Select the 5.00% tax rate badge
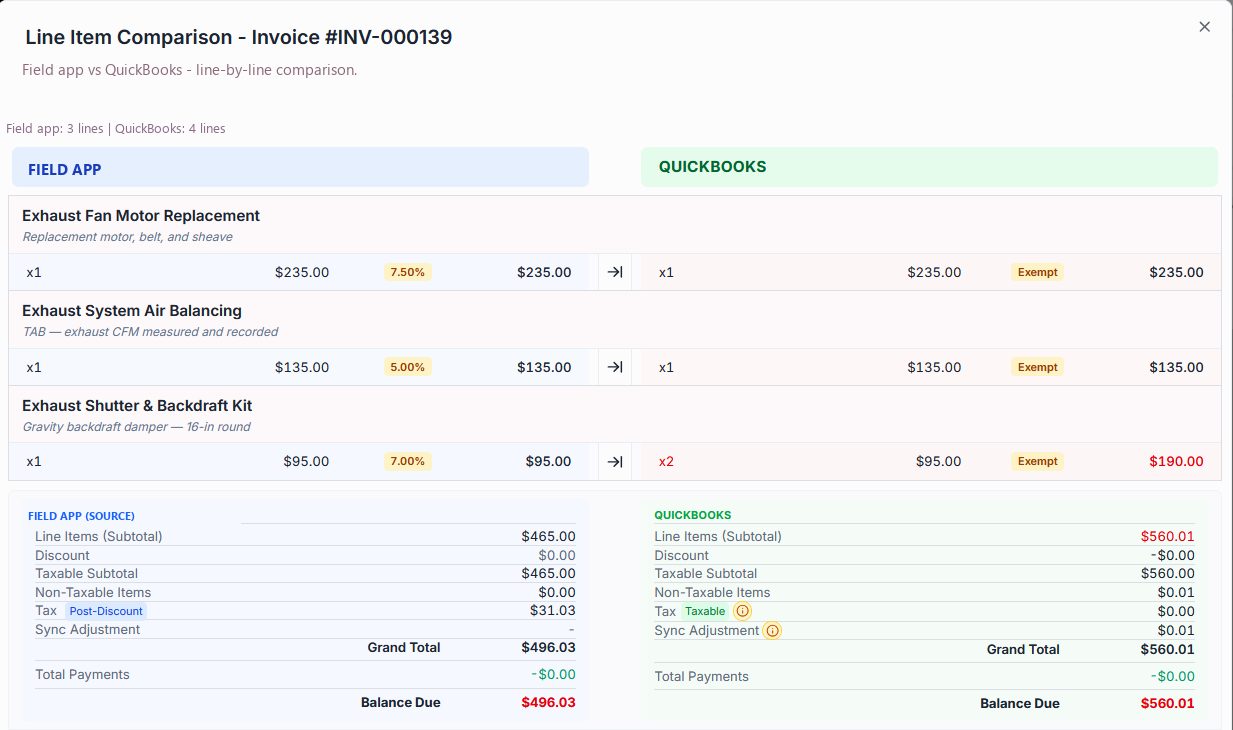 [408, 367]
